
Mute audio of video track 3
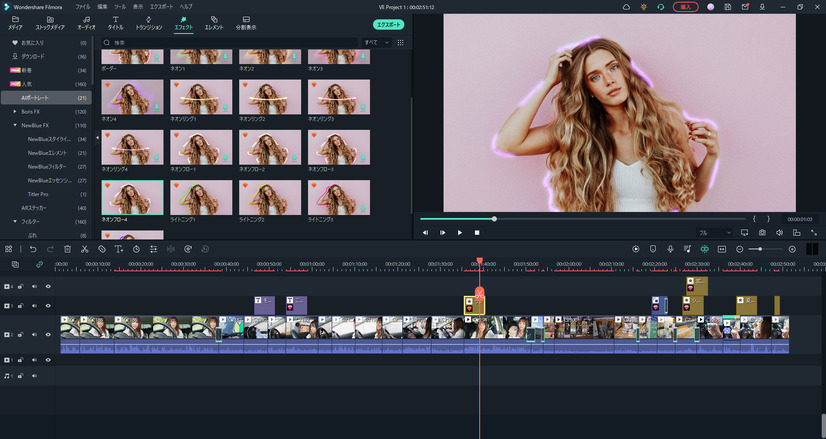[x=34, y=306]
